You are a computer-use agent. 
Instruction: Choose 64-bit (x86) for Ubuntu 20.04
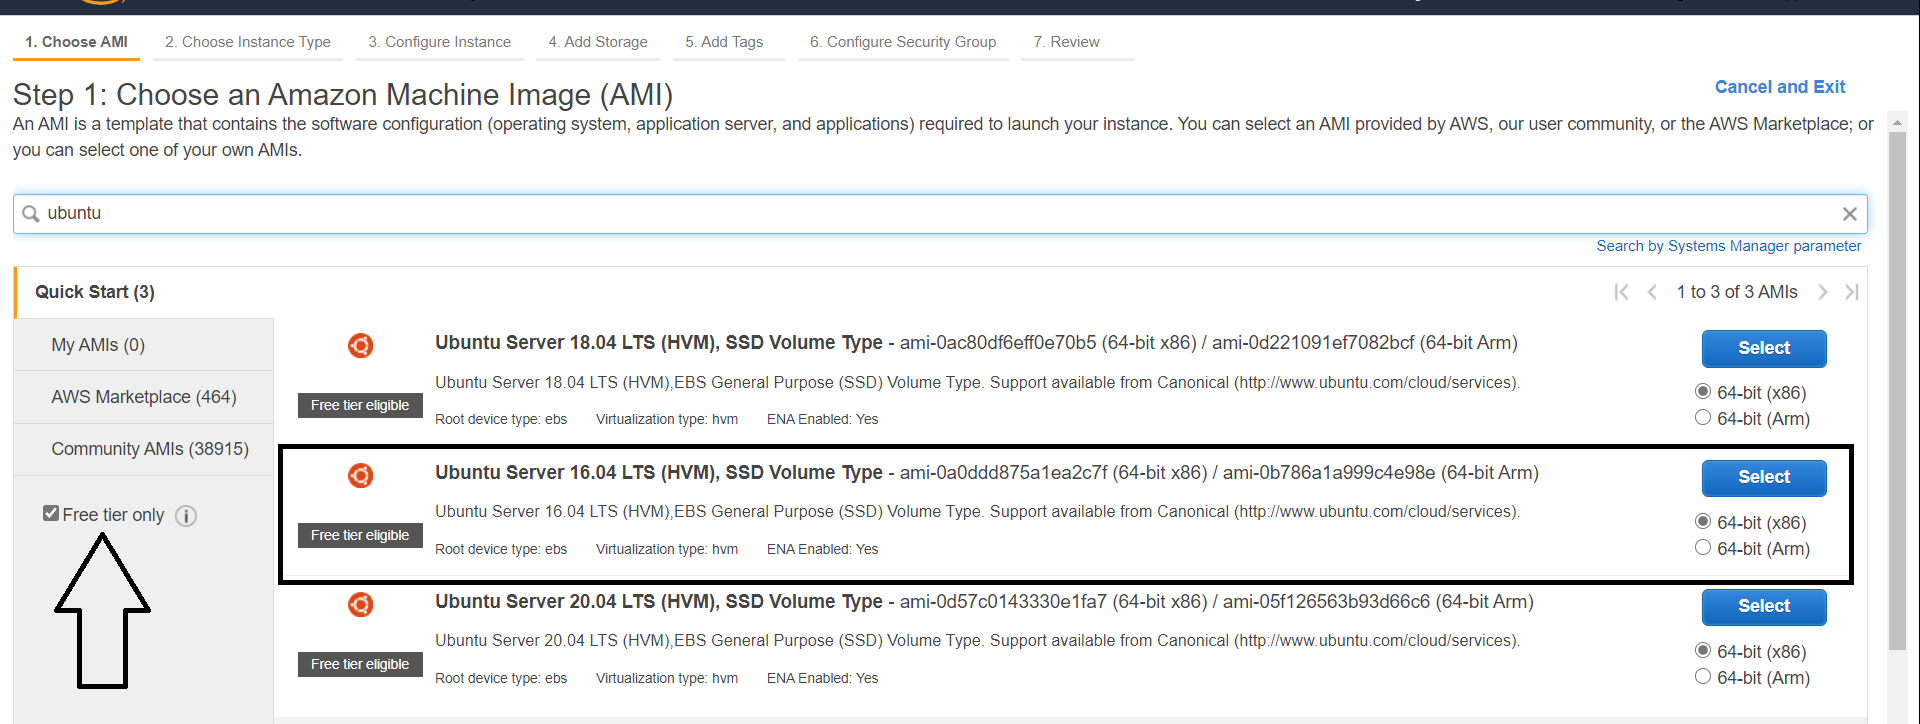pyautogui.click(x=1703, y=651)
